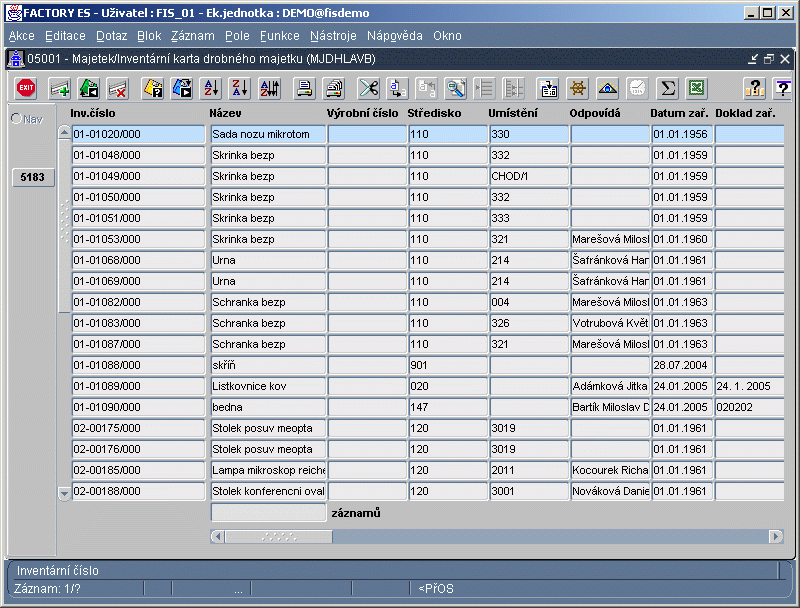
Task: Click Odpovídá cell Votrubová Květ
Action: coord(610,323)
